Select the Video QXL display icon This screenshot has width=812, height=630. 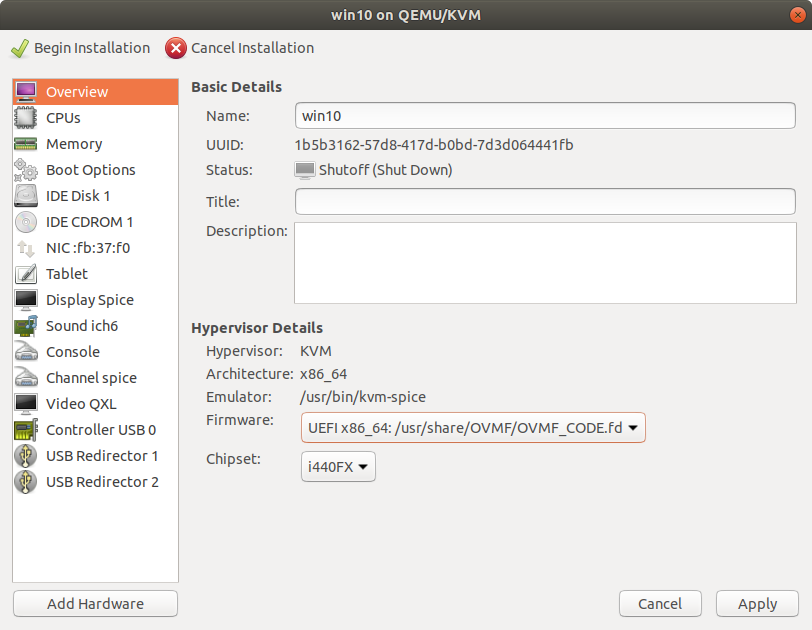point(27,403)
